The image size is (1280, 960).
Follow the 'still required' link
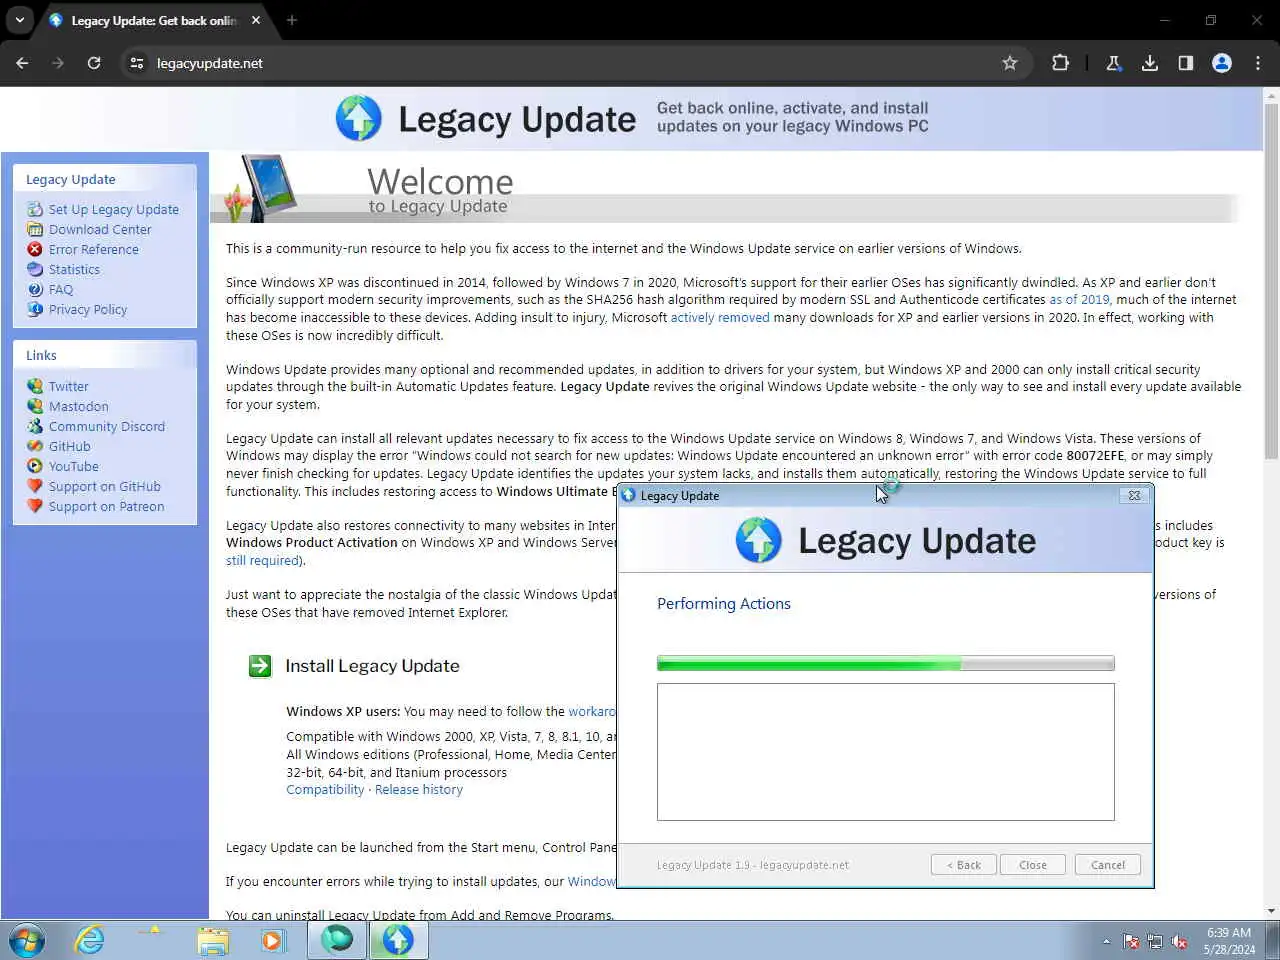coord(263,560)
